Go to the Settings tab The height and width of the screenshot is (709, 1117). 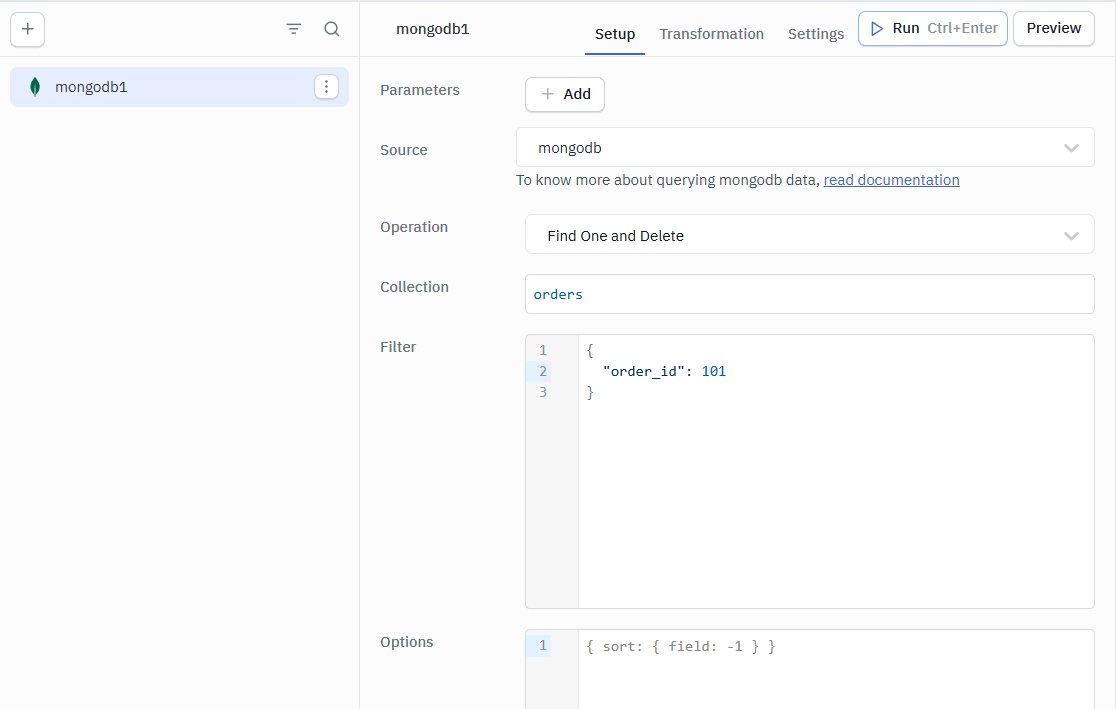pos(815,34)
